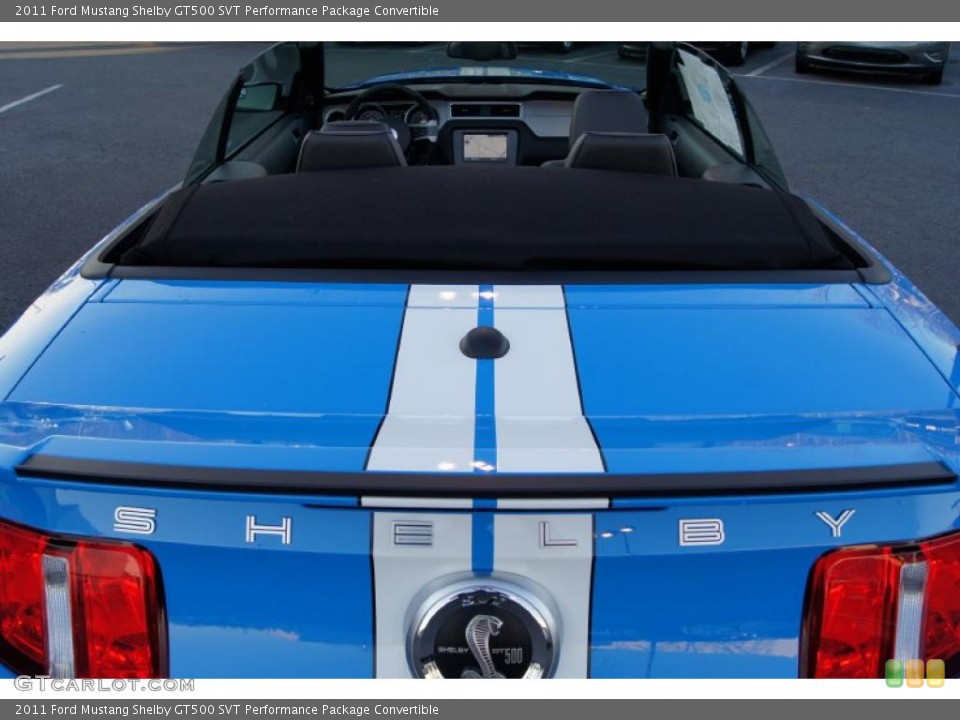This screenshot has width=960, height=720.
Task: Click the bottom caption text for the Shelby GT500 convertible
Action: 227,710
